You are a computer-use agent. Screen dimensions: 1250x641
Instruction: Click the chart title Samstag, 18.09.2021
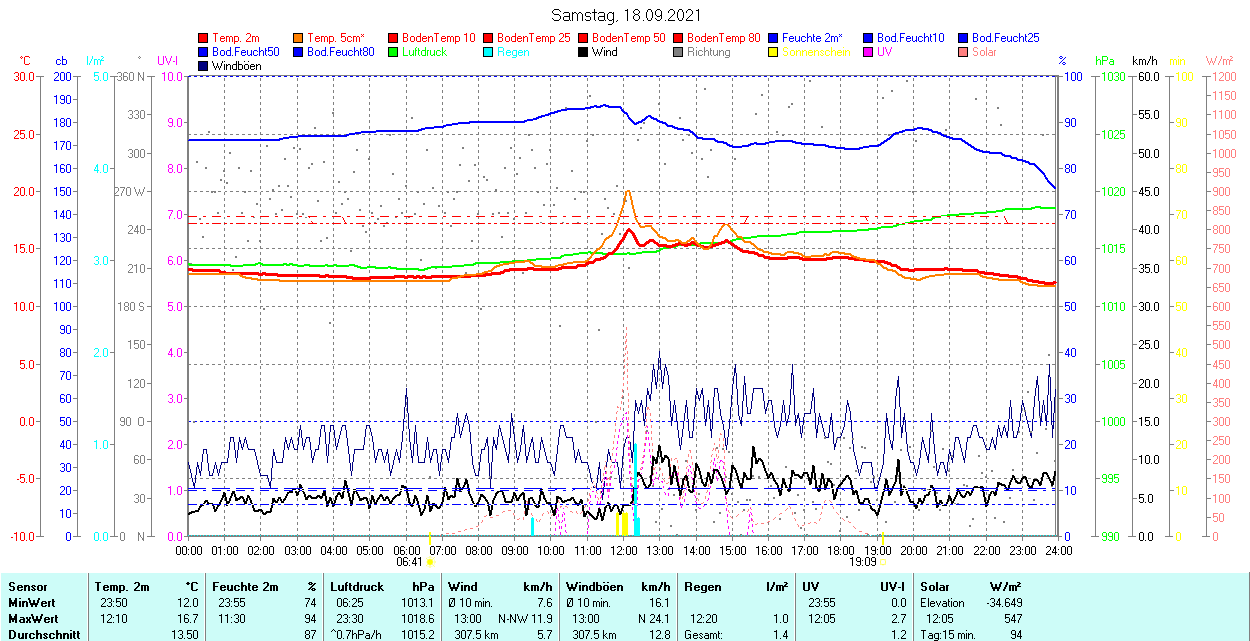coord(626,16)
